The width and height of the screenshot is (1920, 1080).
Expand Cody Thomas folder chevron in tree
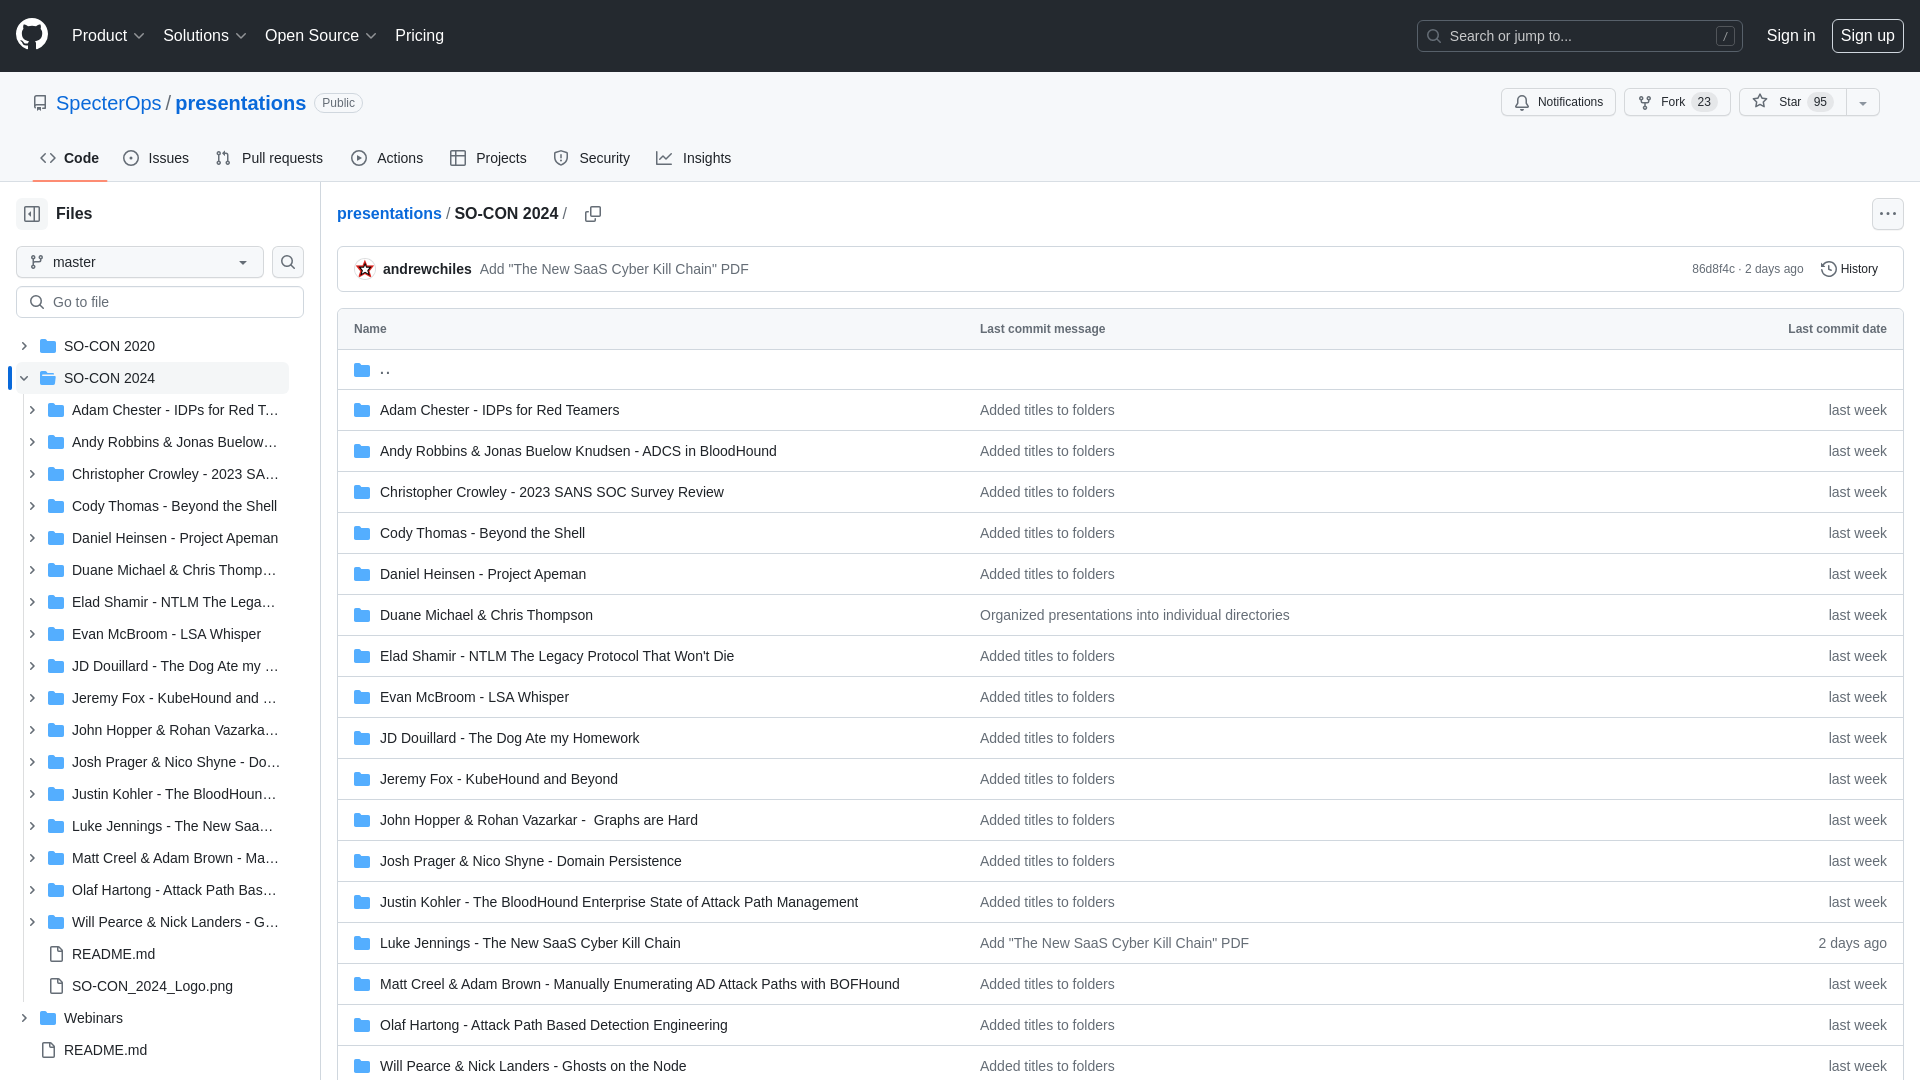[x=32, y=506]
